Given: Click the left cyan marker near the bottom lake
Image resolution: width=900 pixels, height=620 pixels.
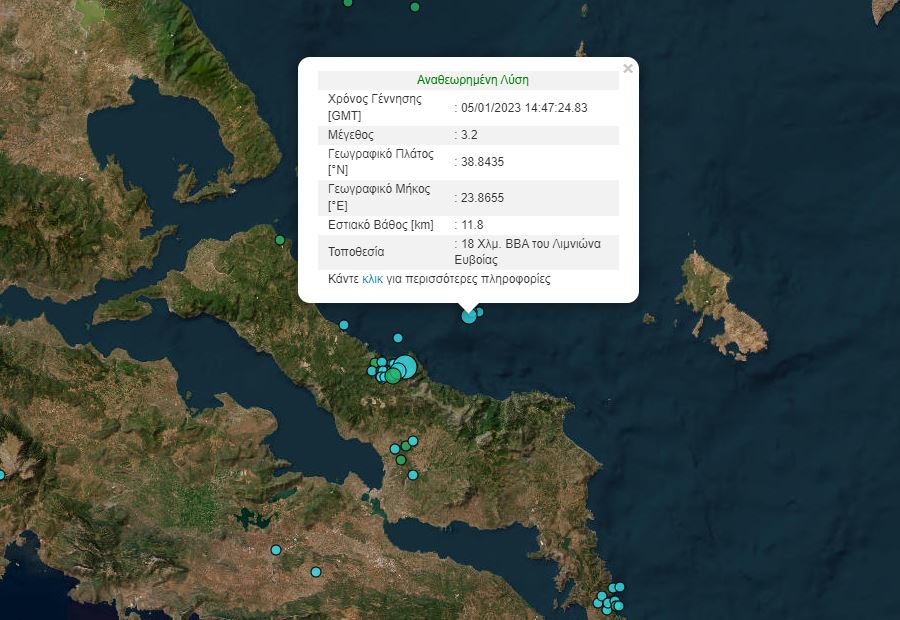Looking at the screenshot, I should coord(276,550).
